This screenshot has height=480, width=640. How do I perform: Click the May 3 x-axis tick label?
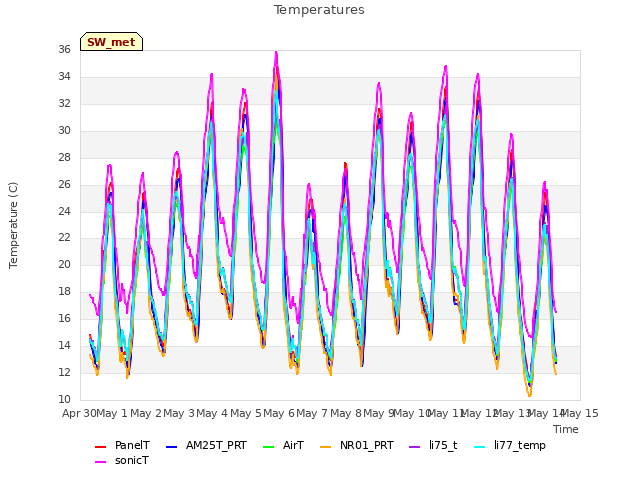179,413
